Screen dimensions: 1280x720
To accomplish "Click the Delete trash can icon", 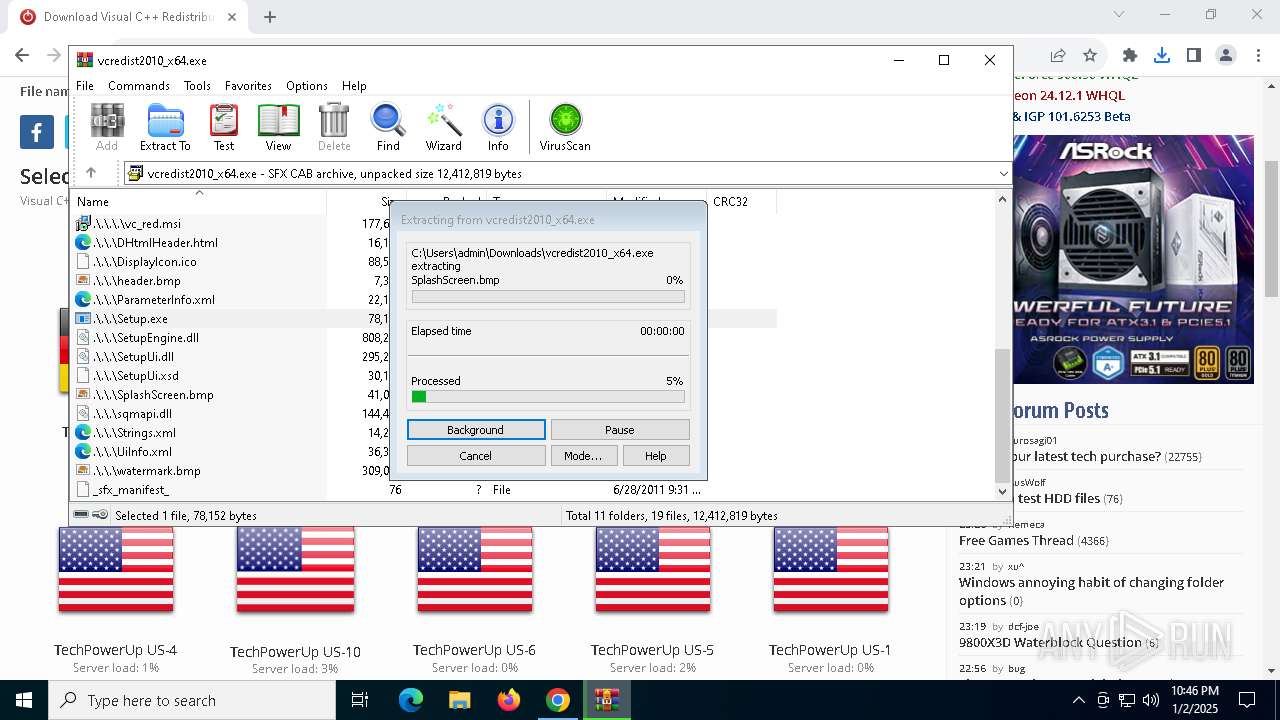I will coord(334,127).
